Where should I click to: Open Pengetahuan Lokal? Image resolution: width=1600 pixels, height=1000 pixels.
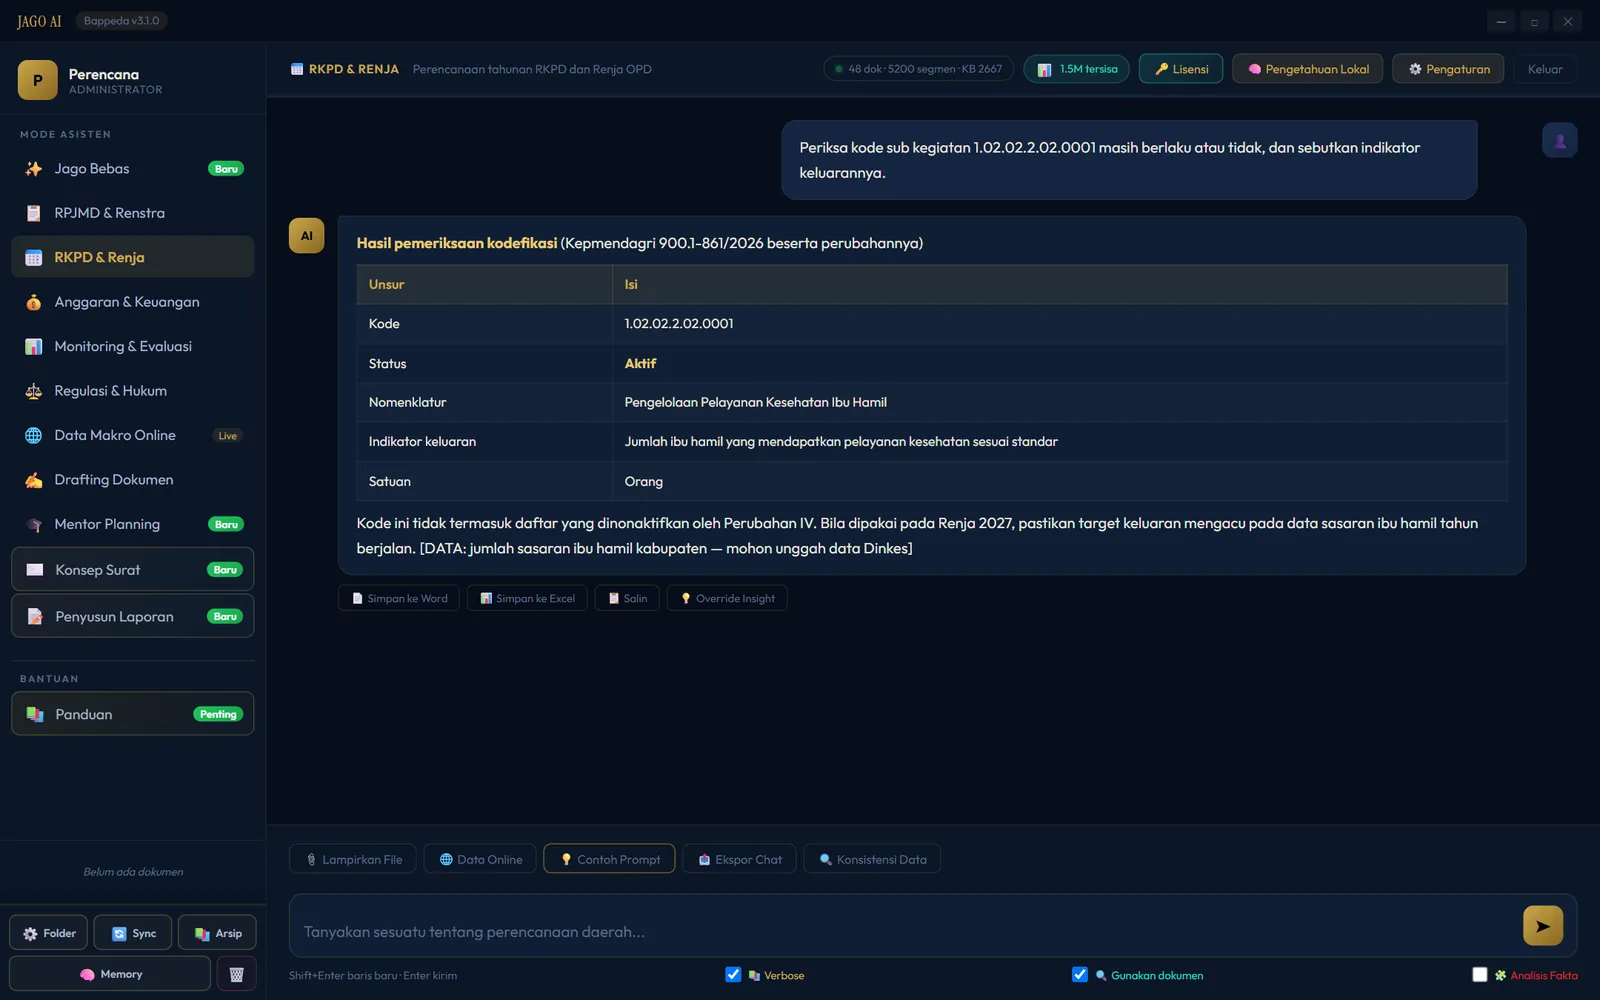[1308, 69]
